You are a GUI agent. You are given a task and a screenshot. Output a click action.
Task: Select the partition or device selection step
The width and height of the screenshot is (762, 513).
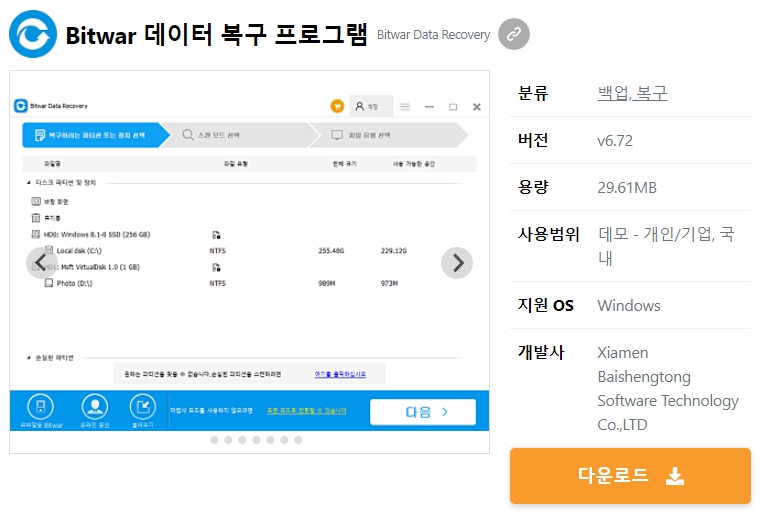96,135
